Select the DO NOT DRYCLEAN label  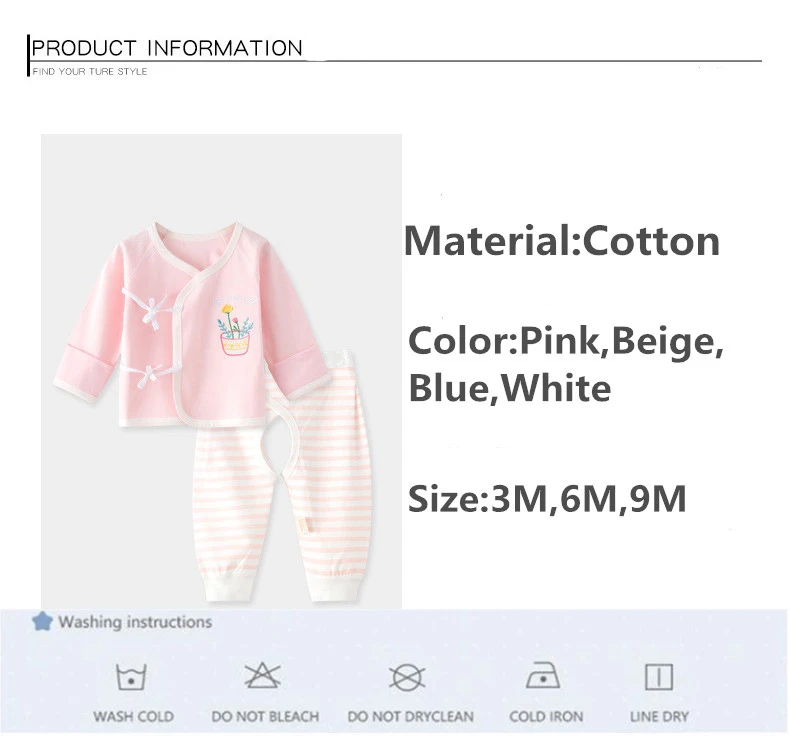[x=411, y=716]
